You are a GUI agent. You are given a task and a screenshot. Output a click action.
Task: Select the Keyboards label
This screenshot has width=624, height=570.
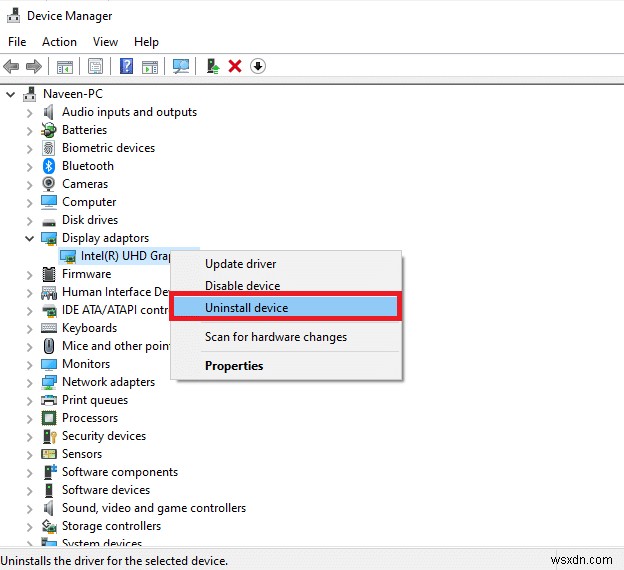point(90,328)
